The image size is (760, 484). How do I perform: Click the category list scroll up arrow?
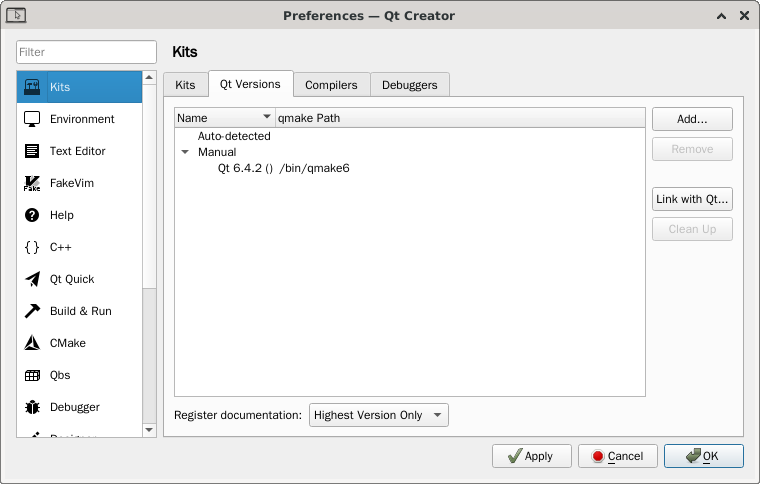(149, 78)
